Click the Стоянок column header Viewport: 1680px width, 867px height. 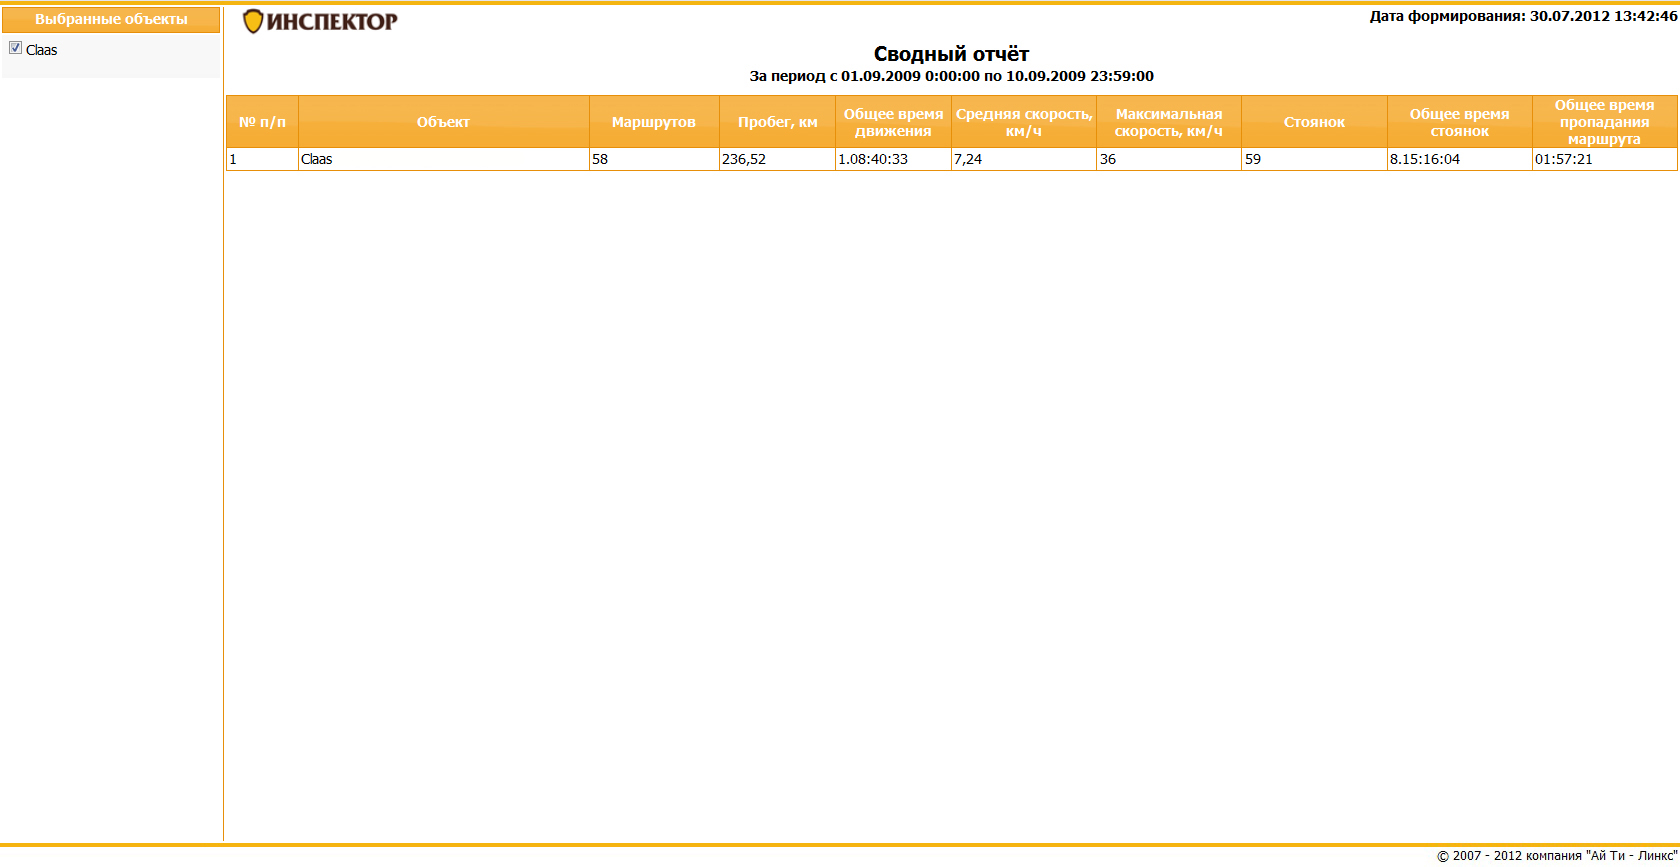pos(1314,122)
